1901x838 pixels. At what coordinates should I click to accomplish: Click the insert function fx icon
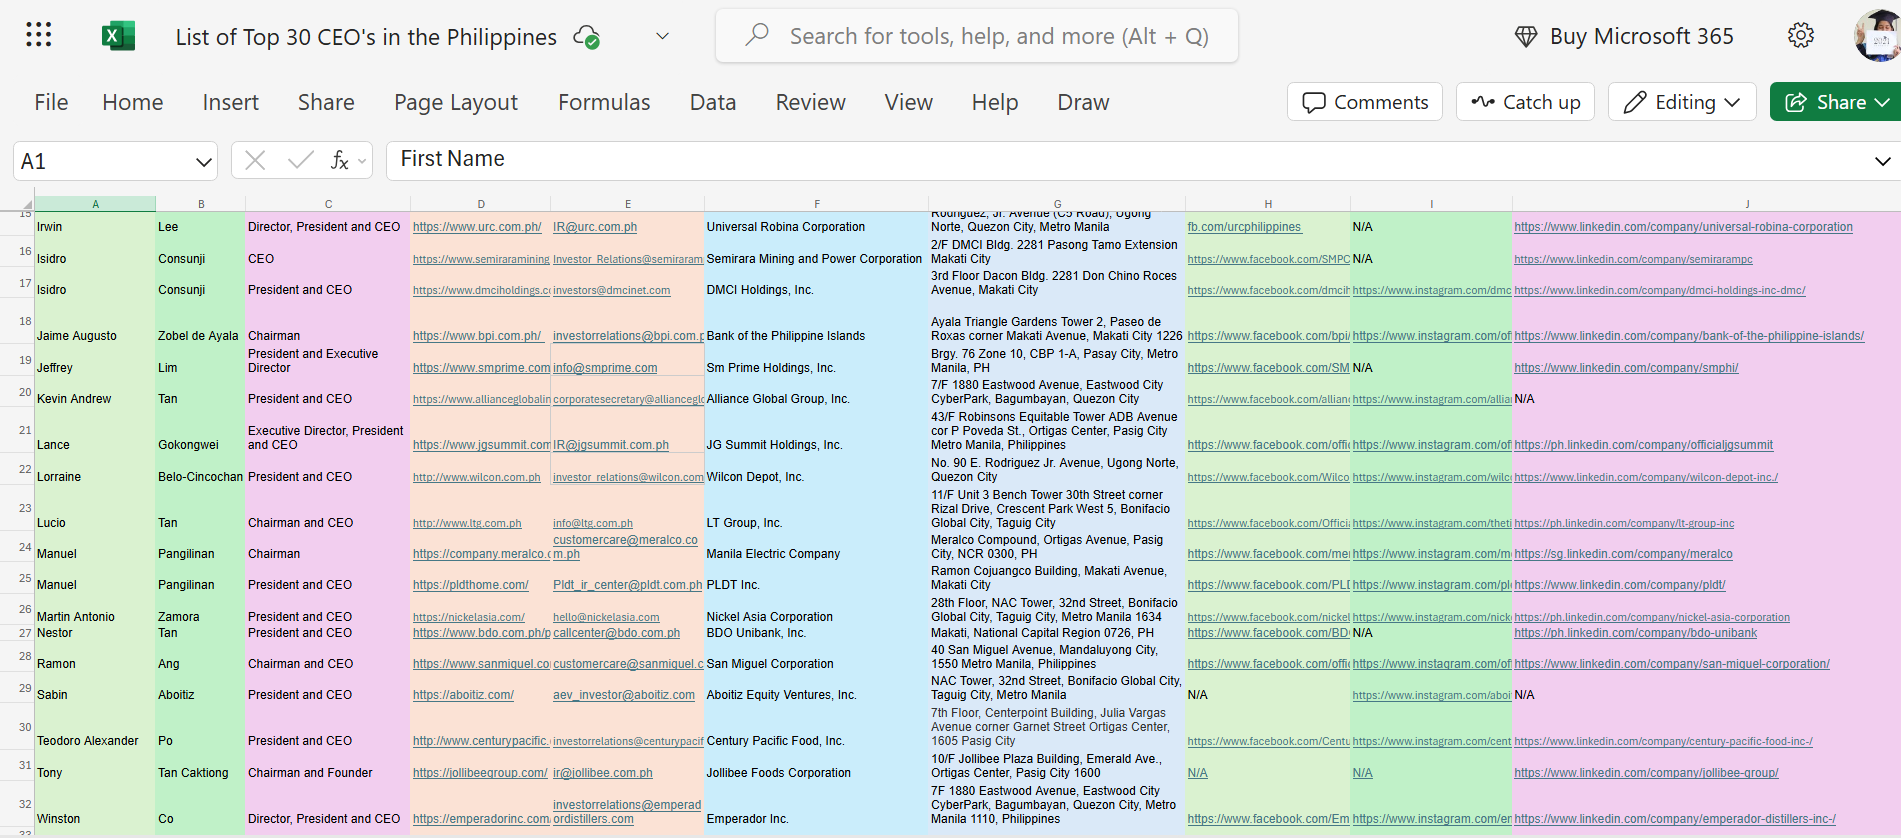pyautogui.click(x=340, y=160)
